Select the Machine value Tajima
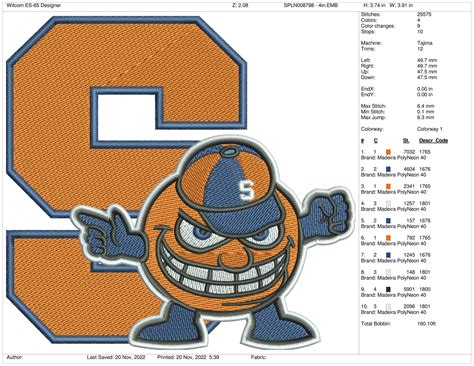Screen dimensions: 474x366 pos(425,43)
